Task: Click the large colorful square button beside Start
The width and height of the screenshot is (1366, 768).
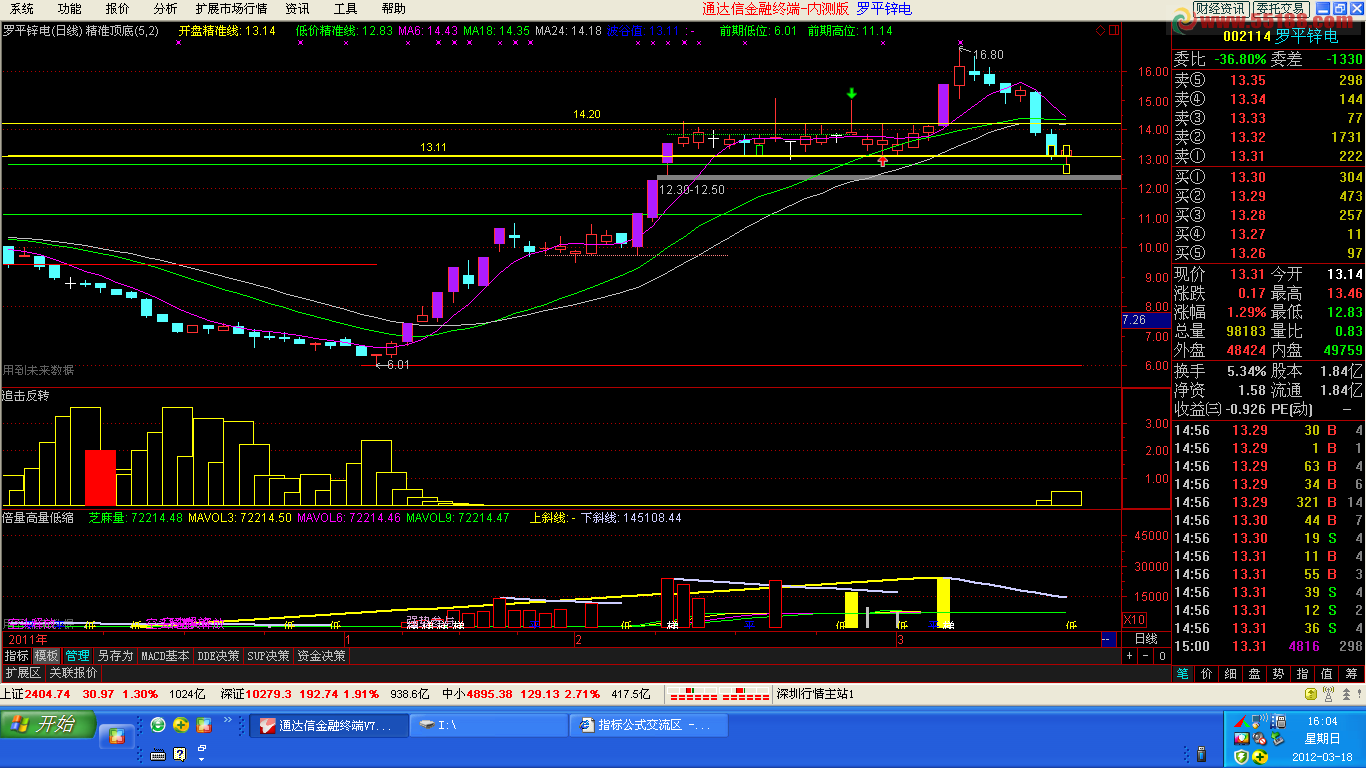Action: click(117, 738)
